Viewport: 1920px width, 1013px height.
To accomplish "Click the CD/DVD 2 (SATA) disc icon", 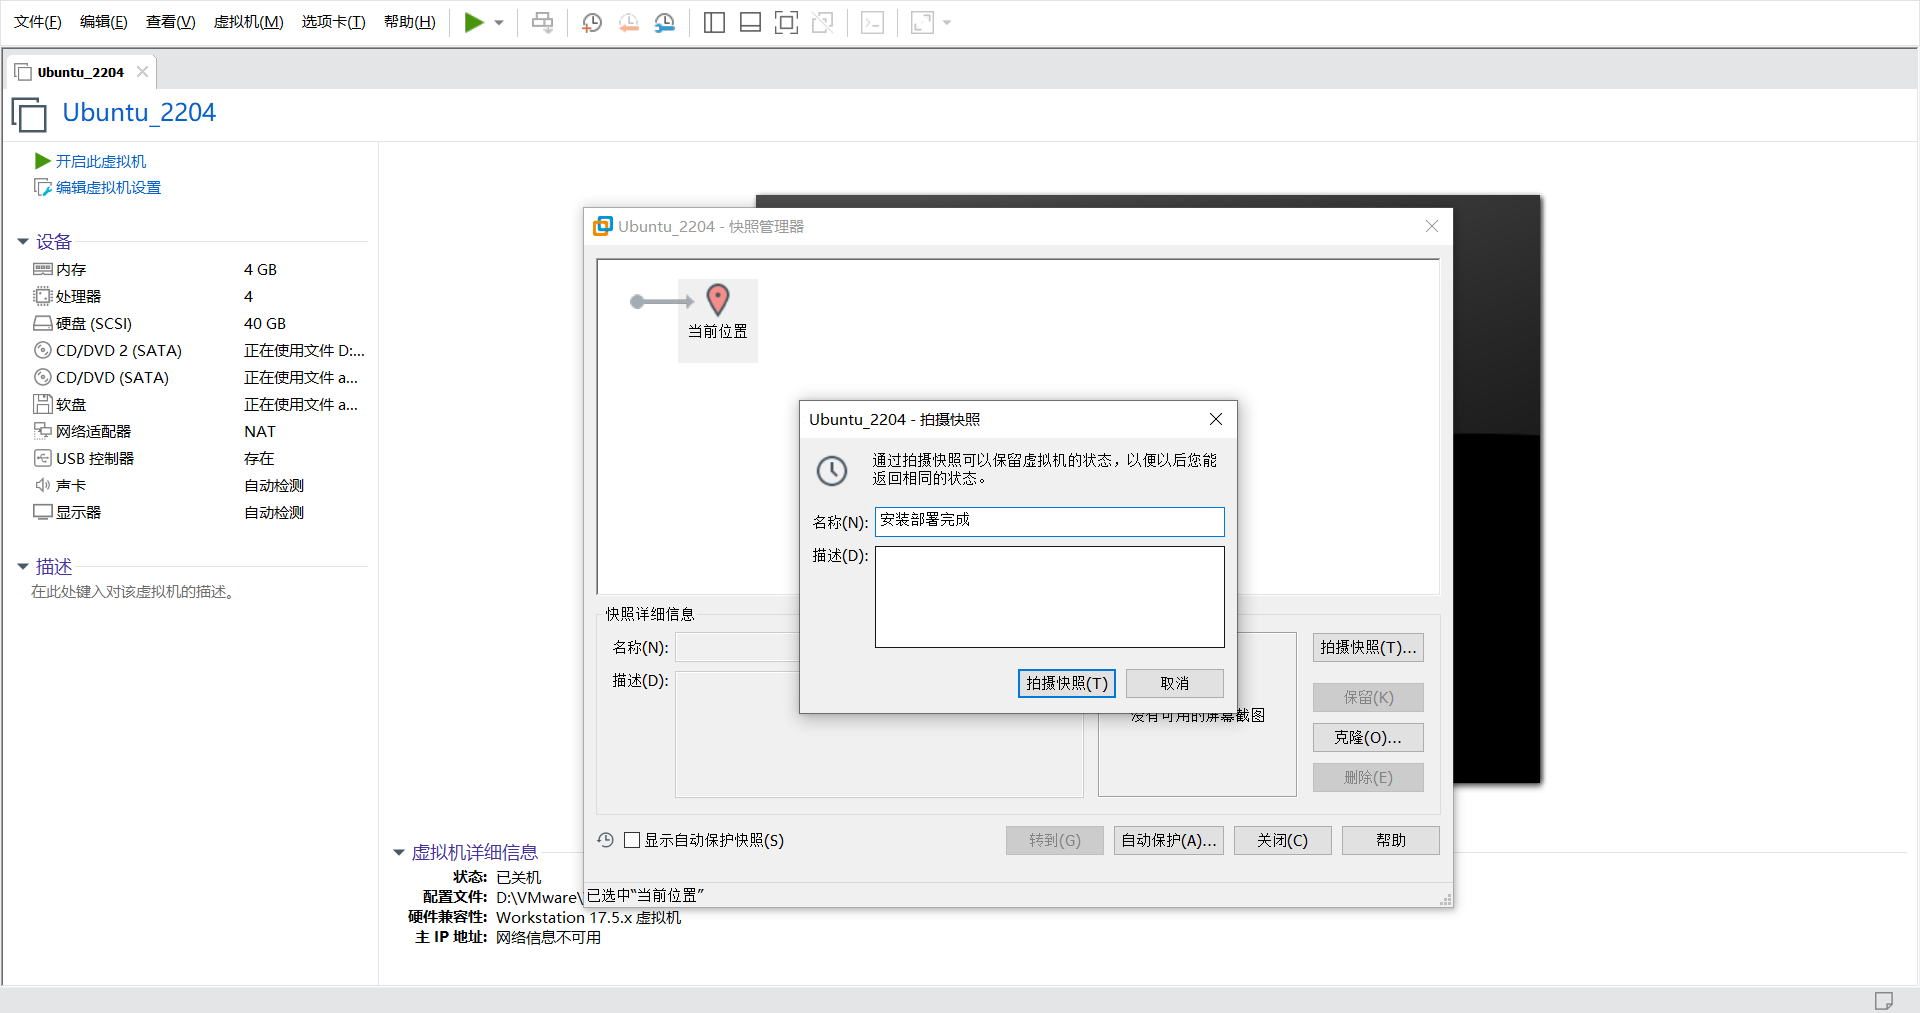I will tap(43, 350).
